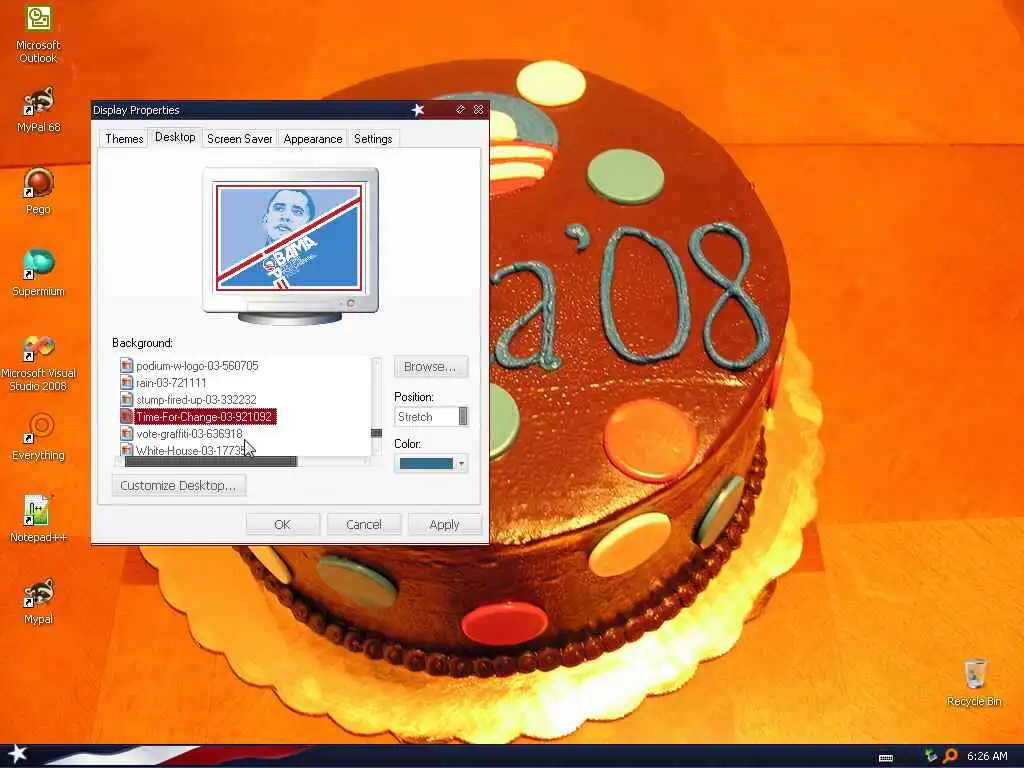The width and height of the screenshot is (1024, 768).
Task: Switch to the Themes tab
Action: coord(124,138)
